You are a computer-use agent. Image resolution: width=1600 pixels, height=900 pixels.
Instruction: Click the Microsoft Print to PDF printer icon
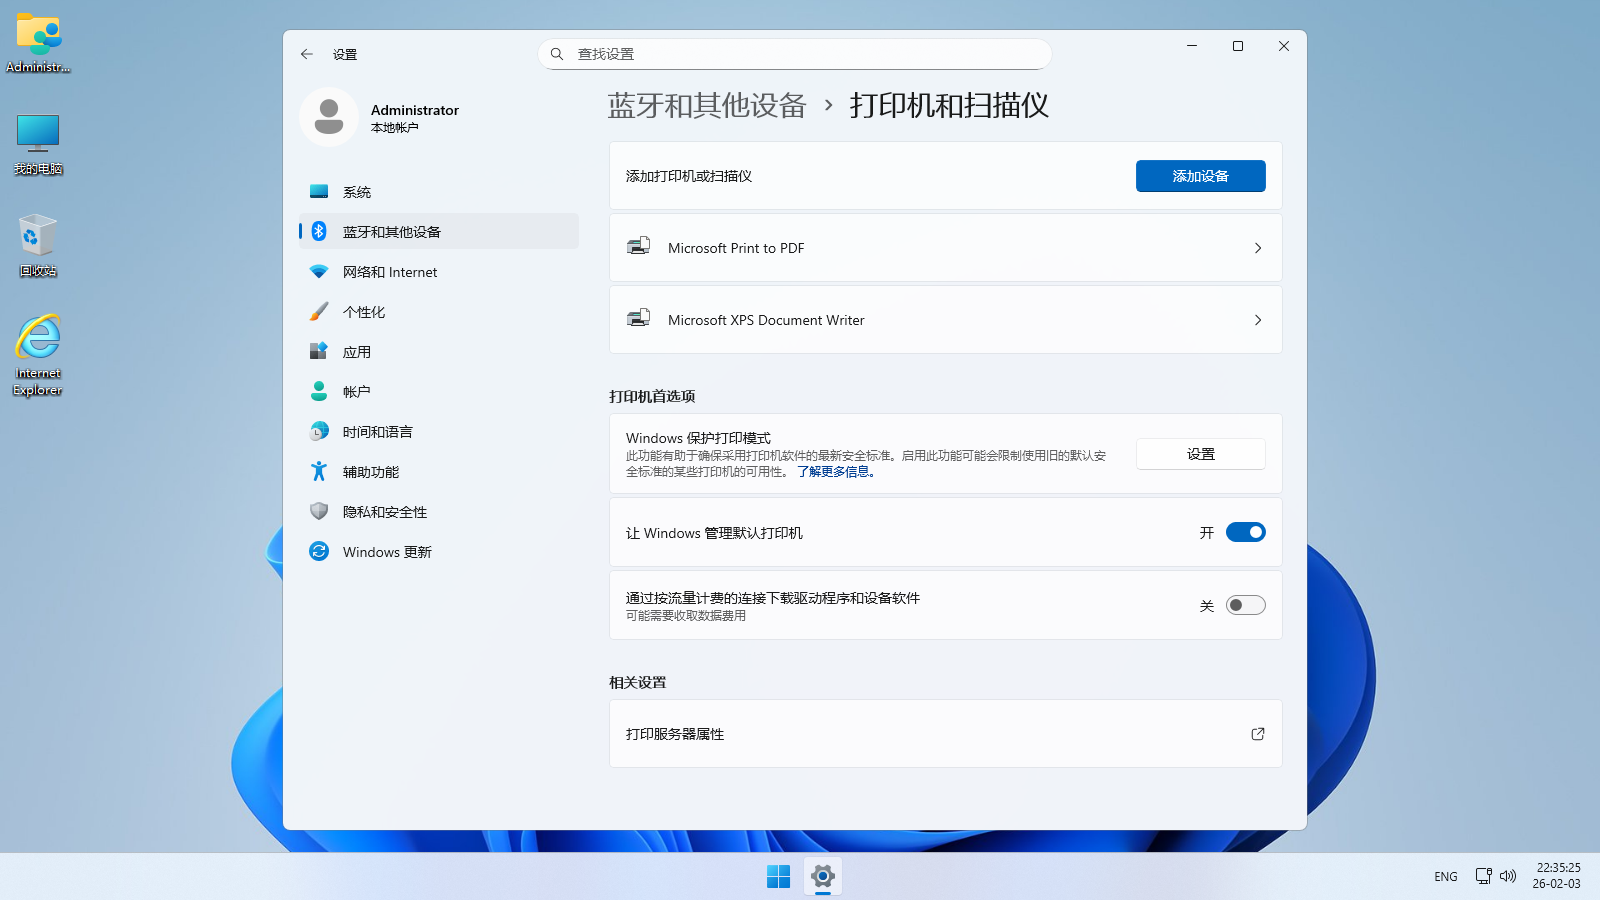638,247
